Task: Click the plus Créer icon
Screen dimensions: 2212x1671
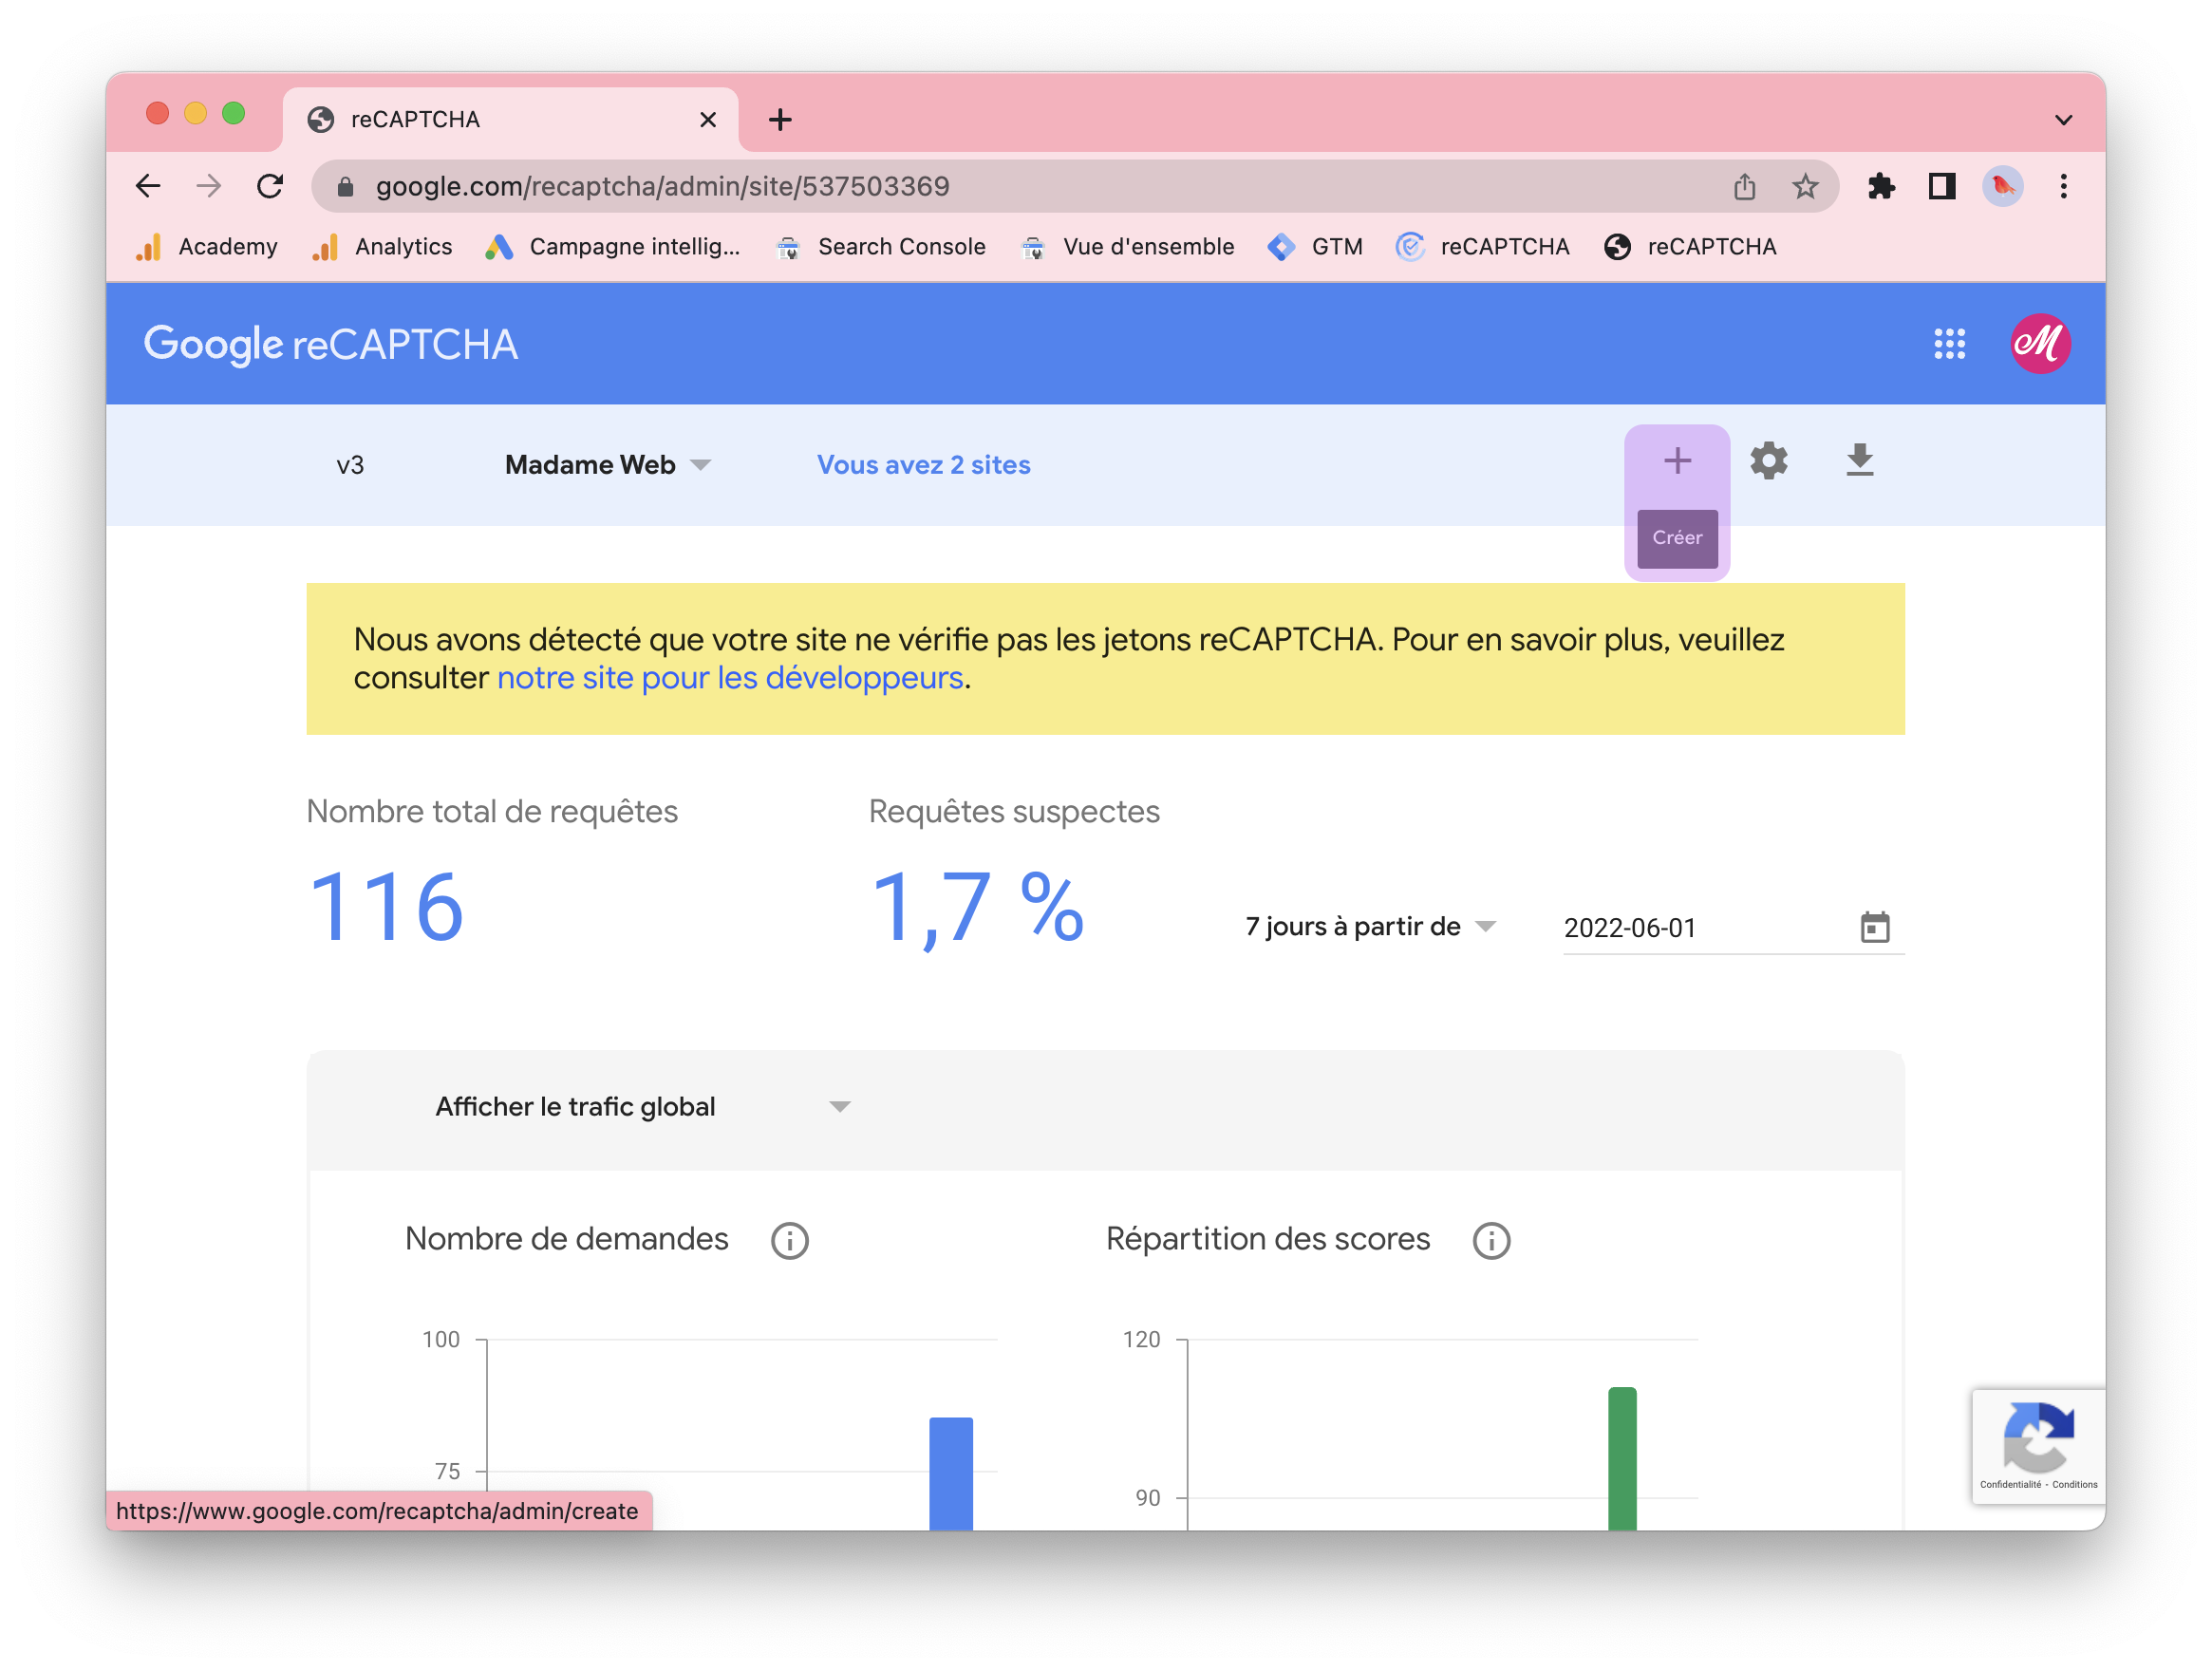Action: tap(1677, 461)
